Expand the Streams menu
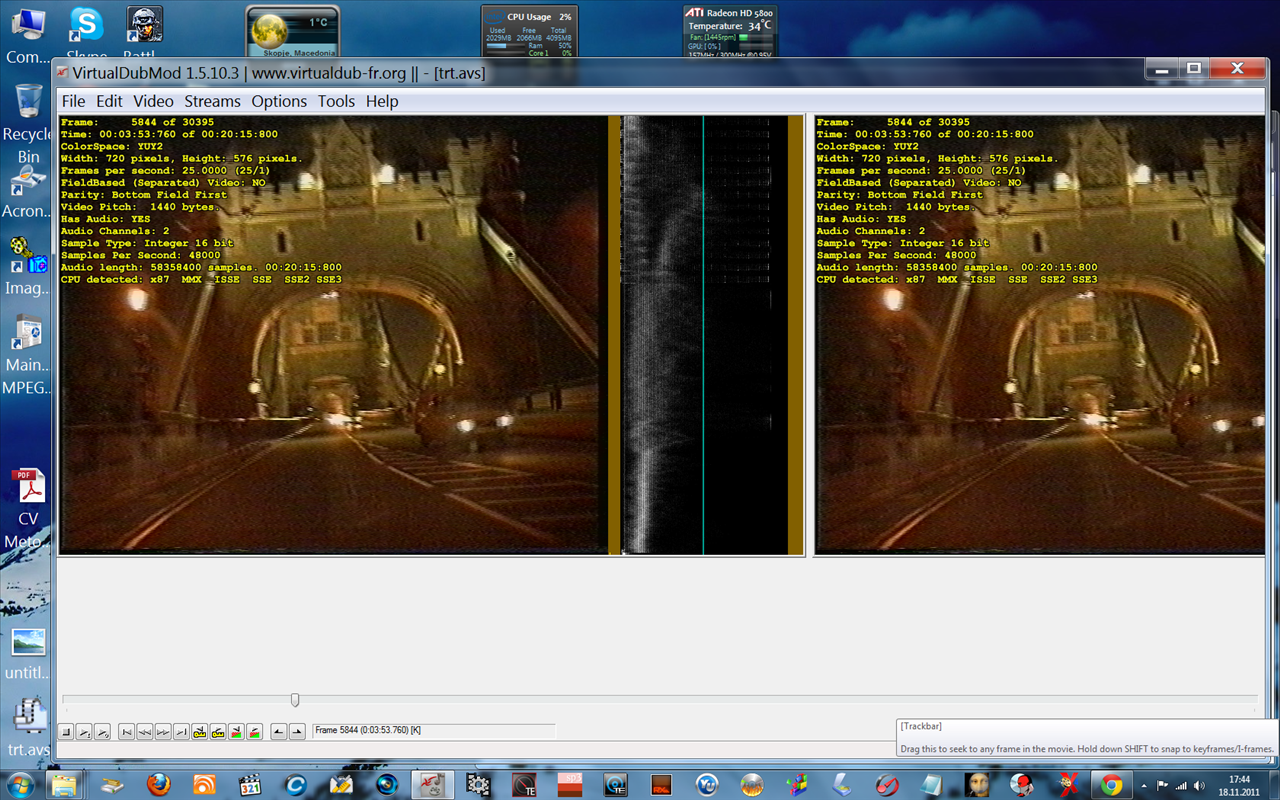This screenshot has width=1280, height=800. (x=212, y=101)
